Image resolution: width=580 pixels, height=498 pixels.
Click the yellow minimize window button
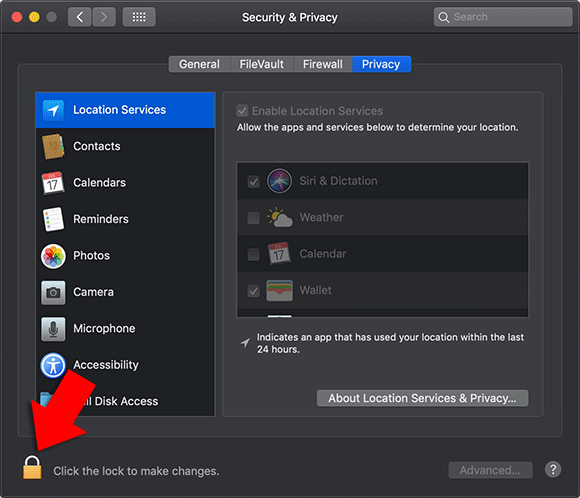[x=34, y=17]
